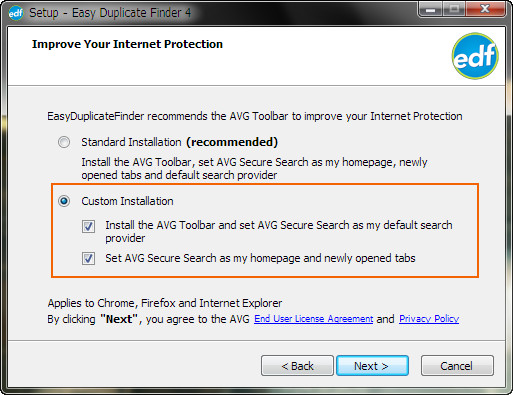Viewport: 513px width, 395px height.
Task: Uncheck Set AVG Secure Search homepage checkbox
Action: 88,258
